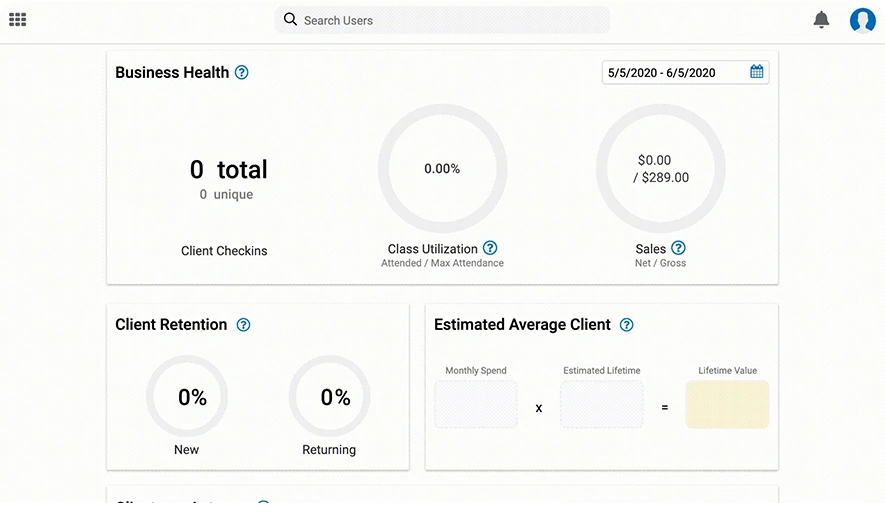Click the Estimated Lifetime value box
The width and height of the screenshot is (885, 518).
click(602, 404)
